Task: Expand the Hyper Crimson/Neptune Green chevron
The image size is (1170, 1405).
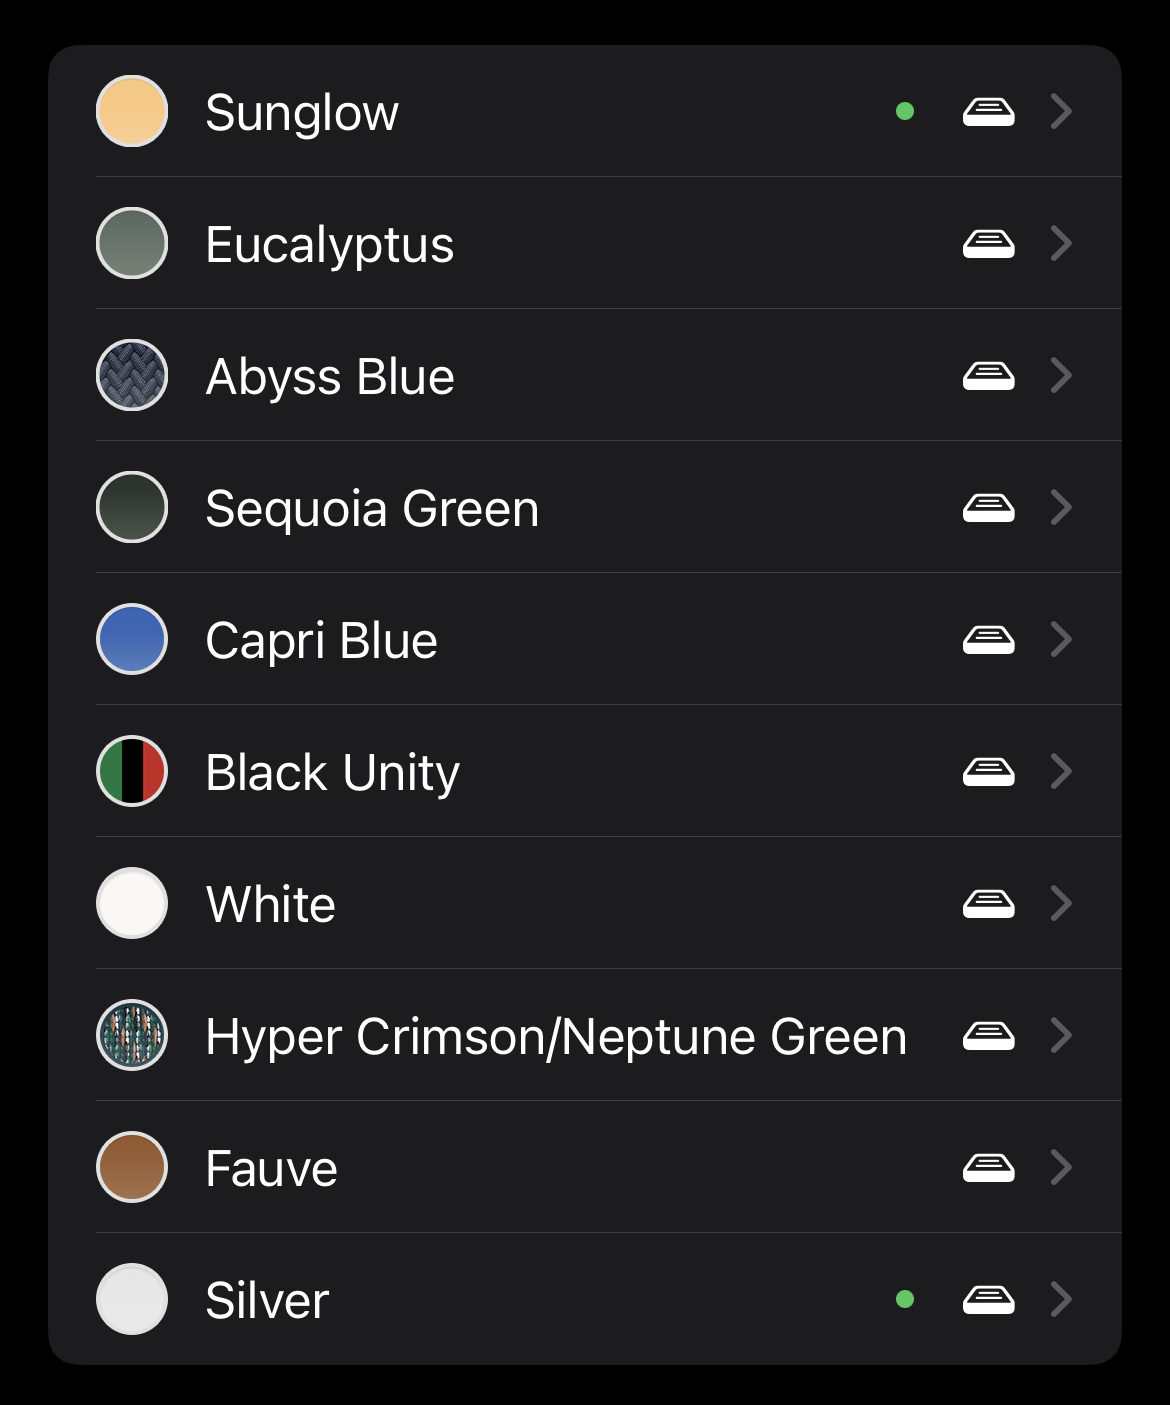Action: coord(1061,1035)
